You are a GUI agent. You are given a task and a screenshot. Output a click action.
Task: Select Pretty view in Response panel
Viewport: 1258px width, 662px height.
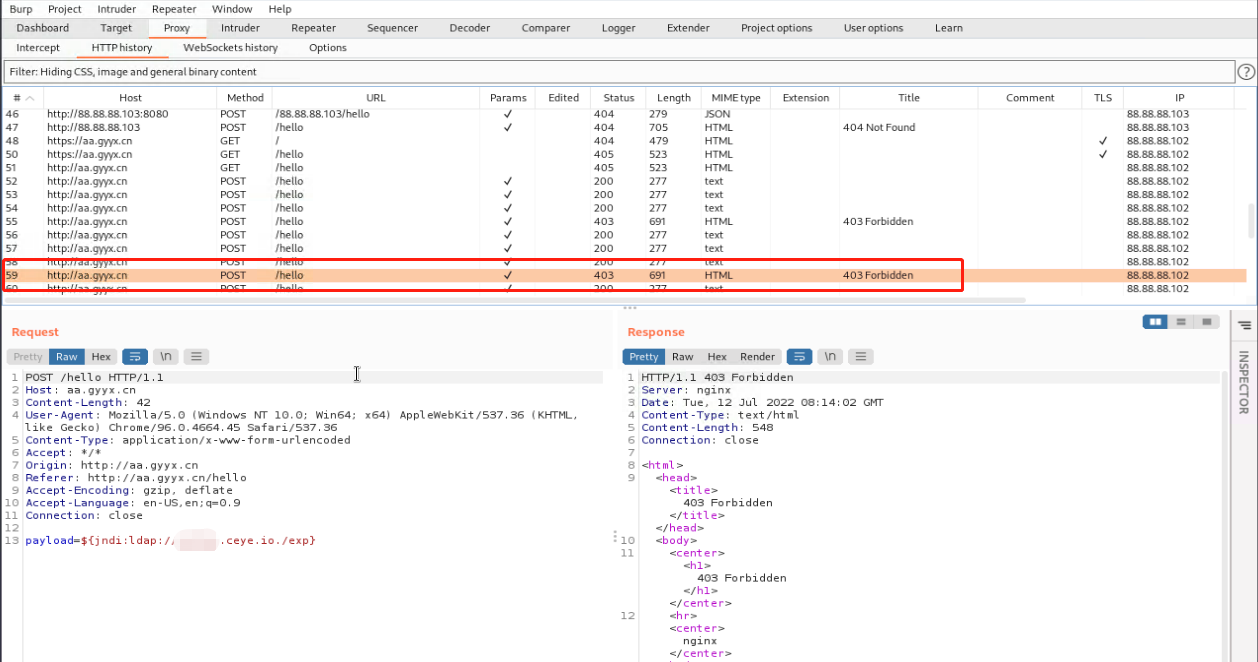click(x=644, y=356)
